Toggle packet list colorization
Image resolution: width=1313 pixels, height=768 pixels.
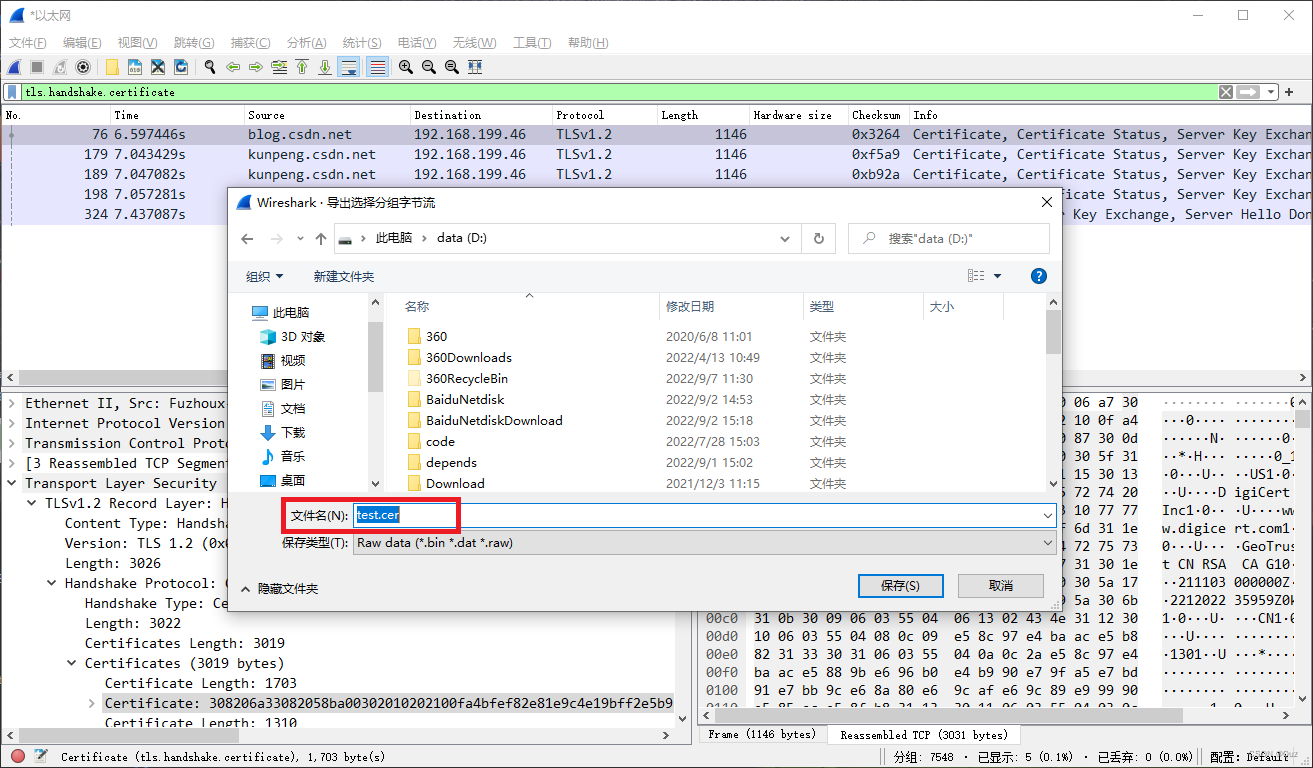point(377,67)
